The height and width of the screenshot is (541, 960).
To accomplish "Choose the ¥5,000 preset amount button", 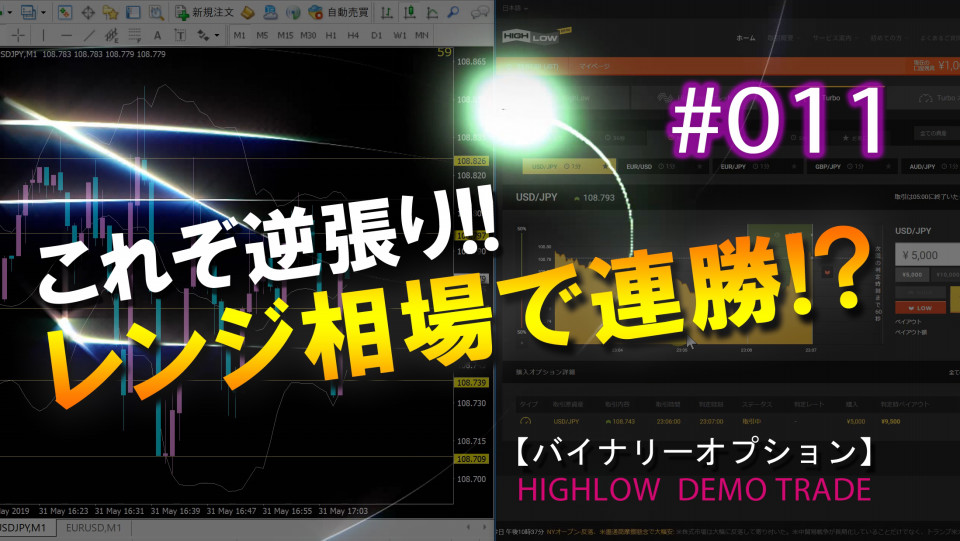I will 912,275.
